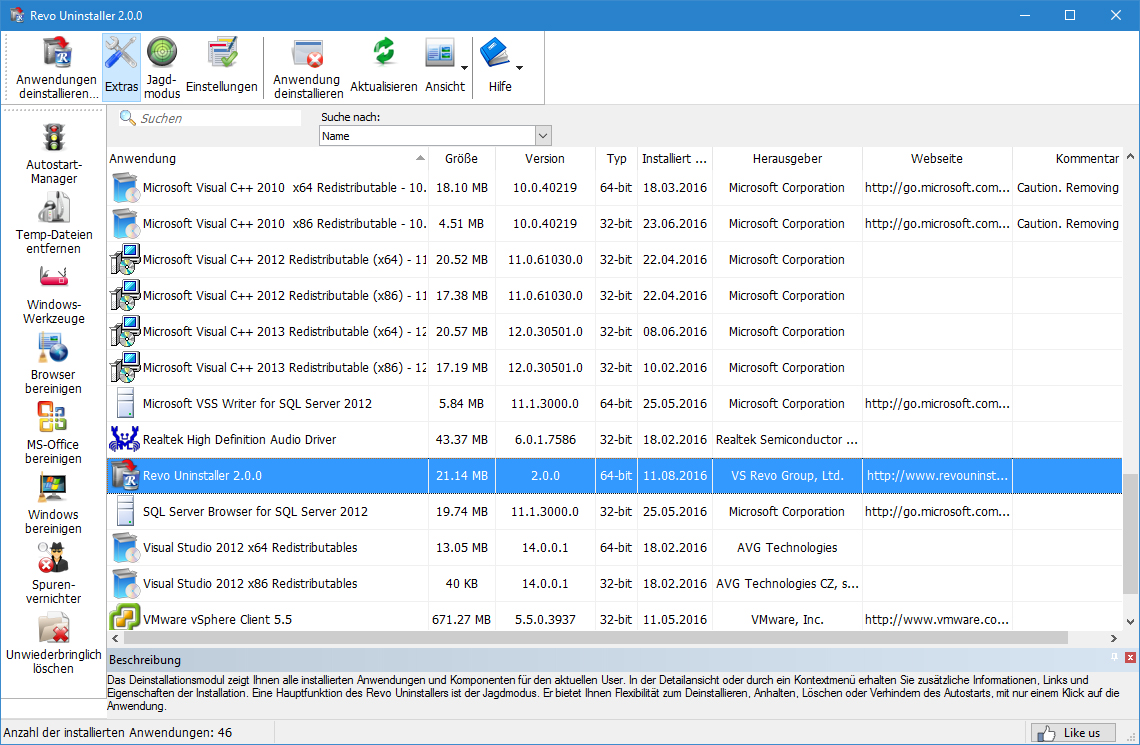Click http://www.vmware.co... website cell
Screen dimensions: 1140x745
[937, 619]
